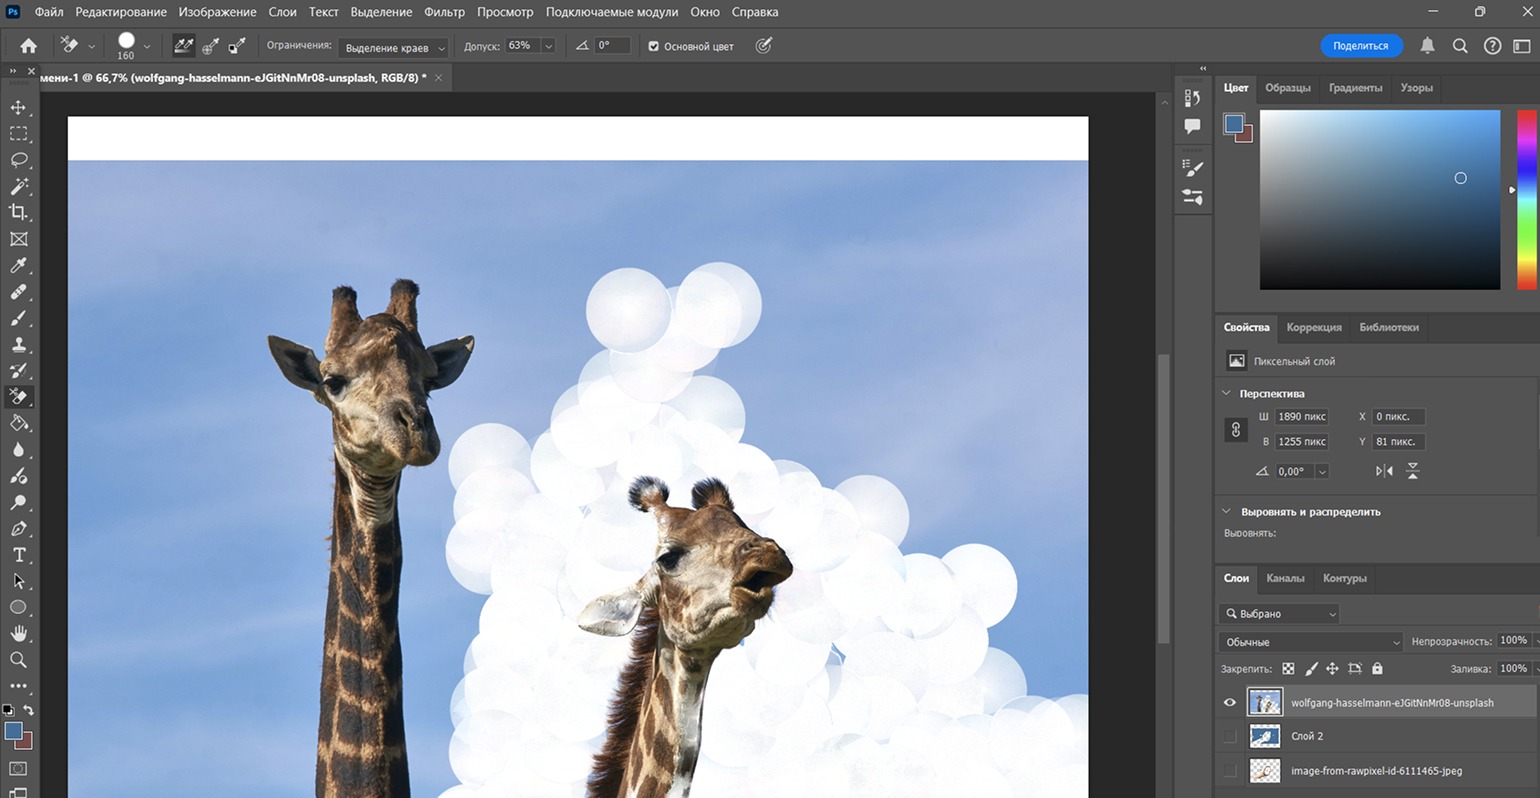This screenshot has width=1540, height=798.
Task: Select the Pen tool
Action: pyautogui.click(x=18, y=528)
